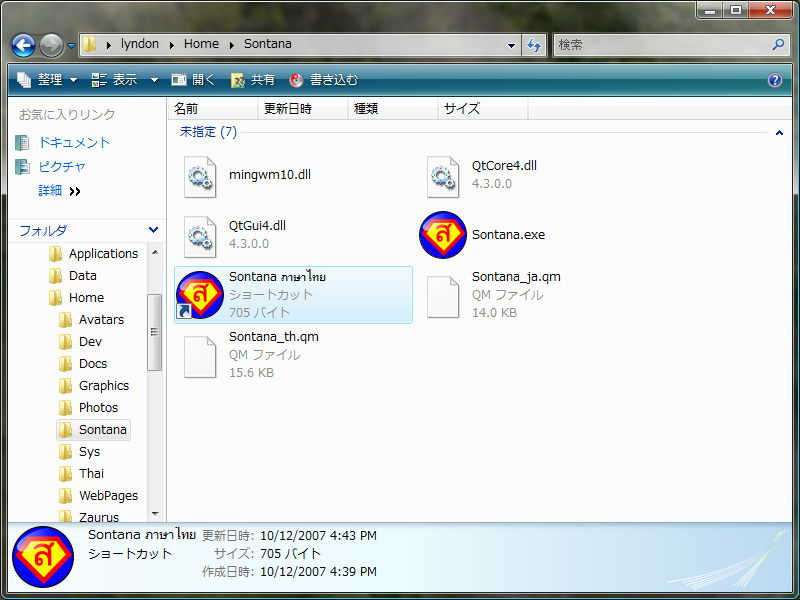
Task: Click the 共有 (Share) toolbar button
Action: 253,80
